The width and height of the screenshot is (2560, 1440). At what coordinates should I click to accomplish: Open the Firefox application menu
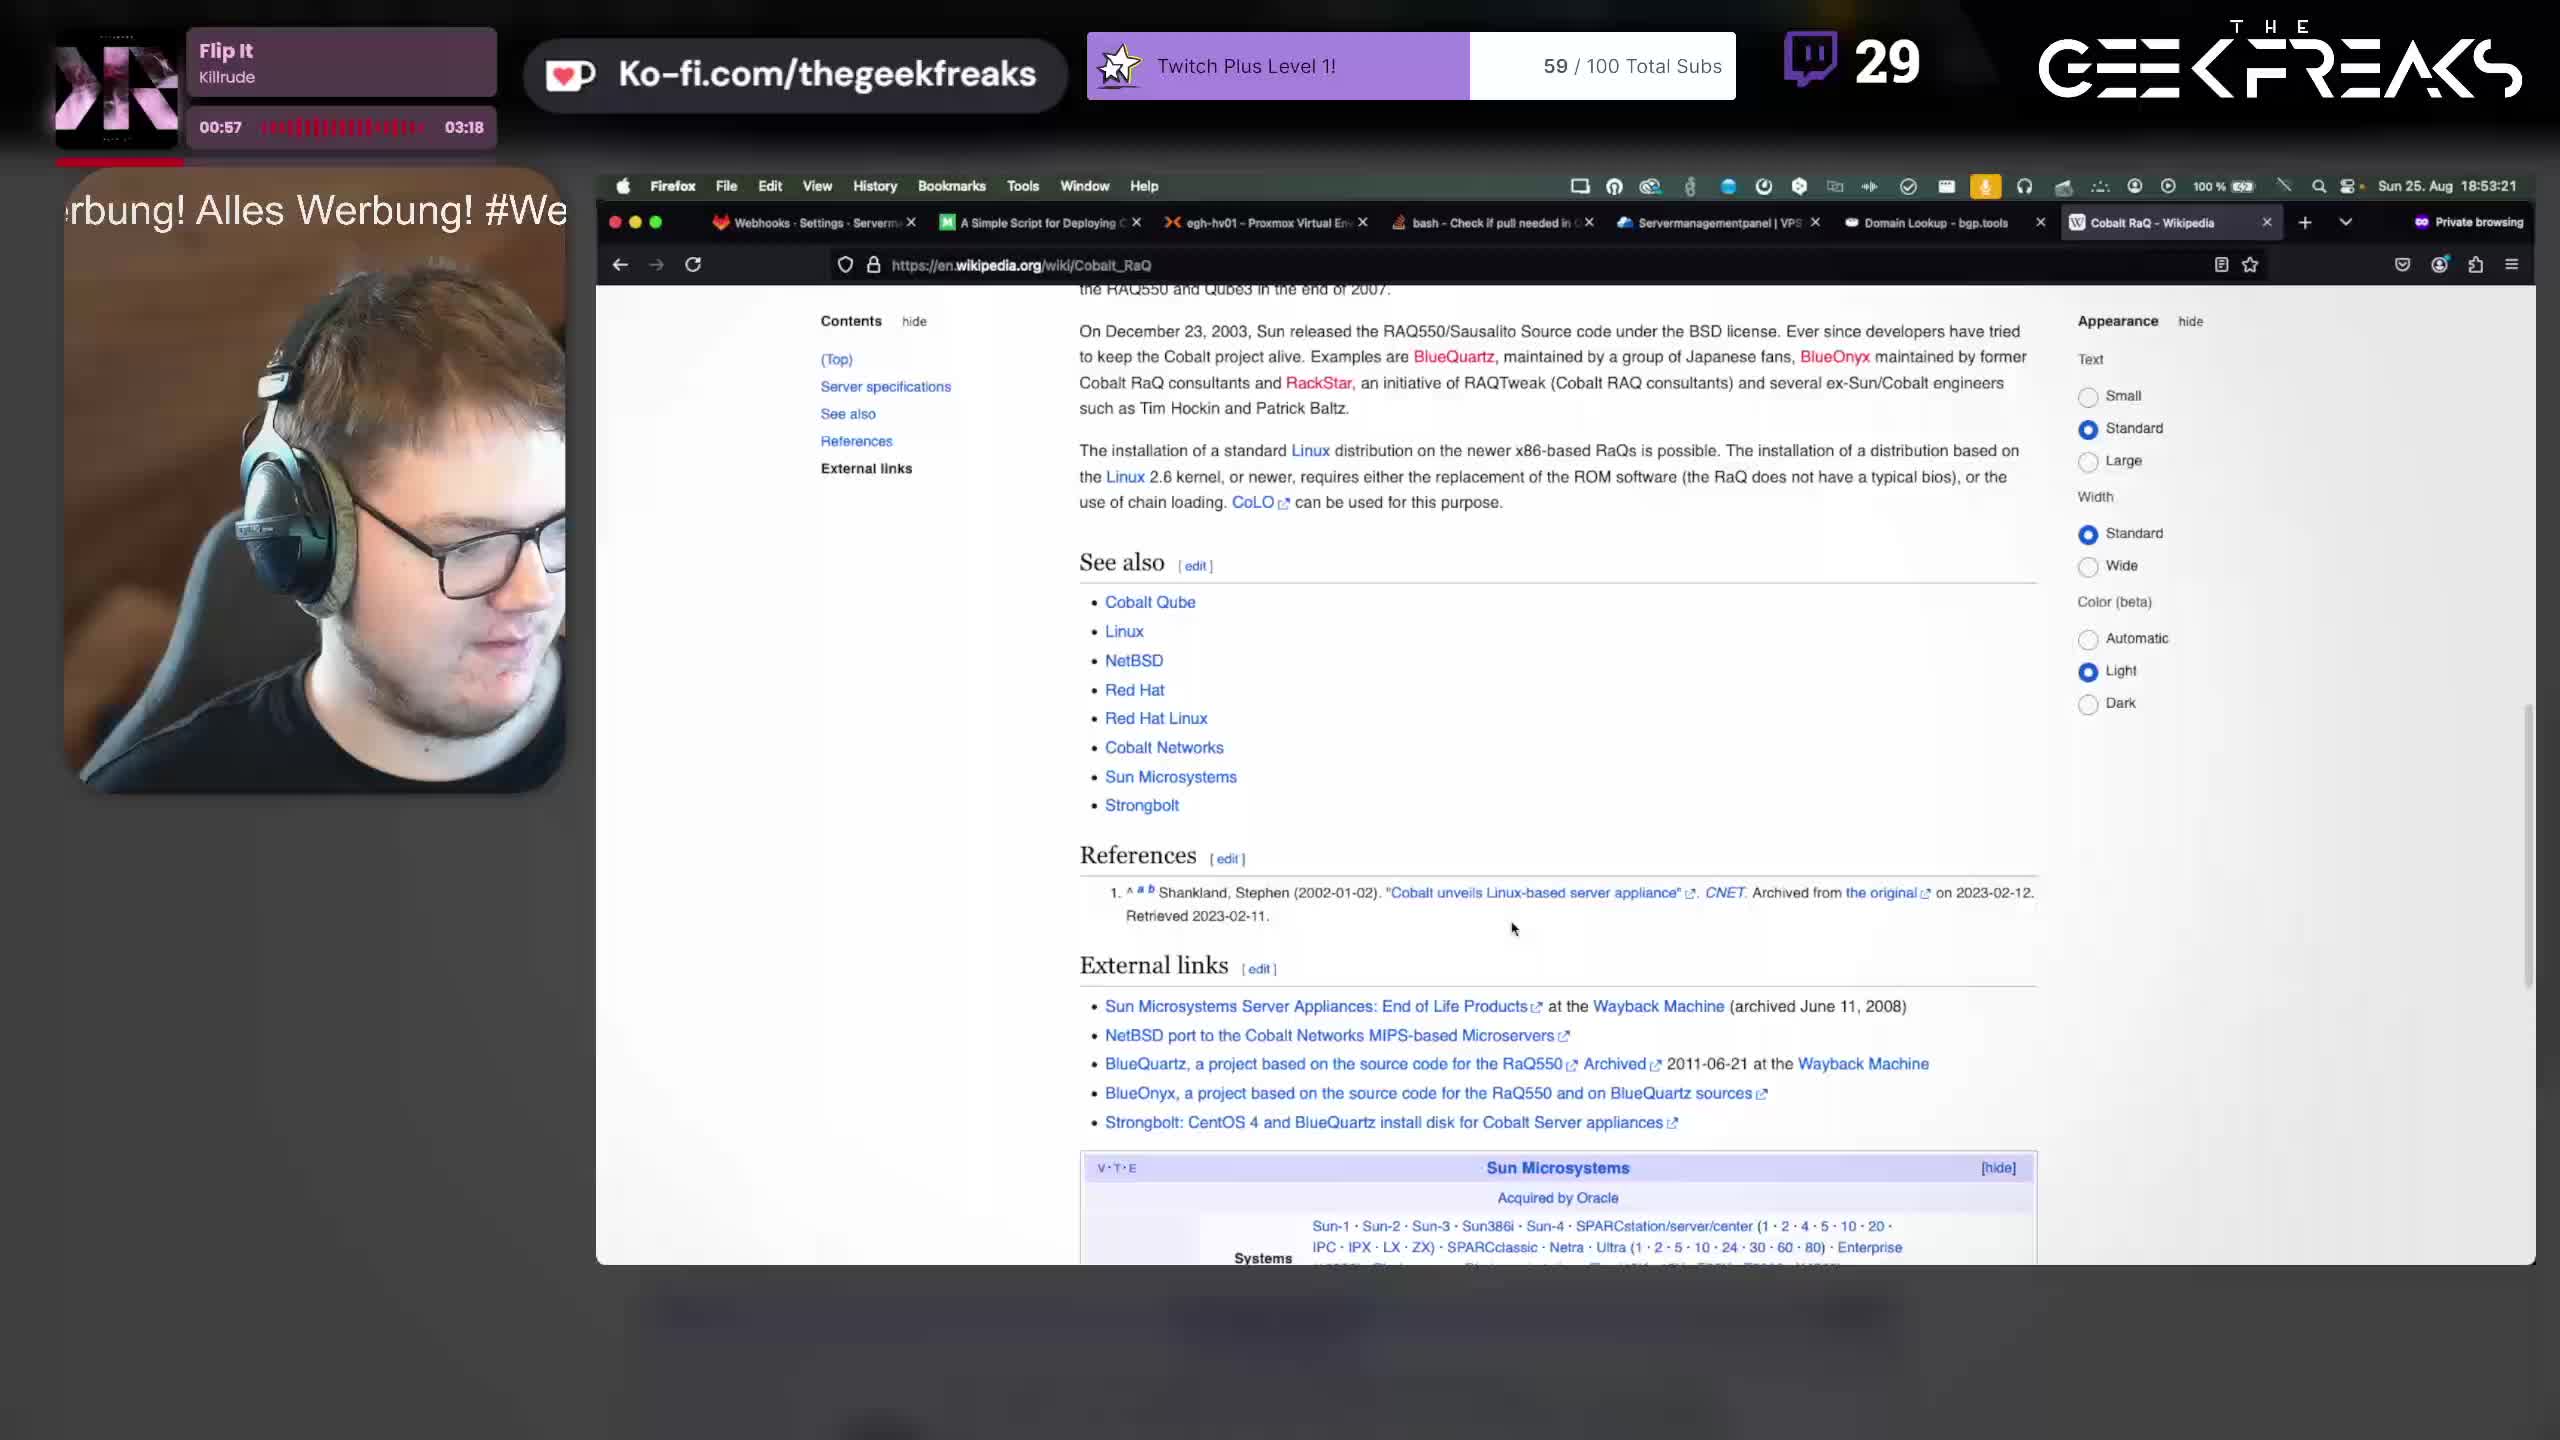point(672,186)
